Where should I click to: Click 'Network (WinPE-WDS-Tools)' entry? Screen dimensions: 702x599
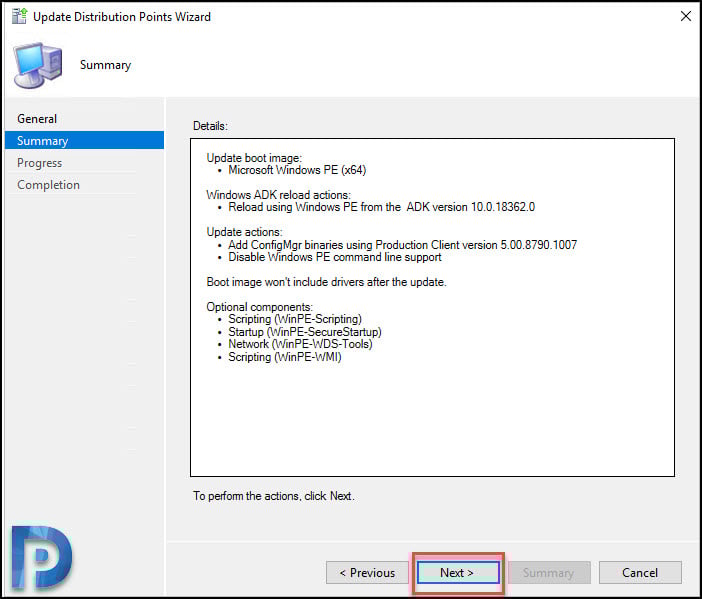300,344
